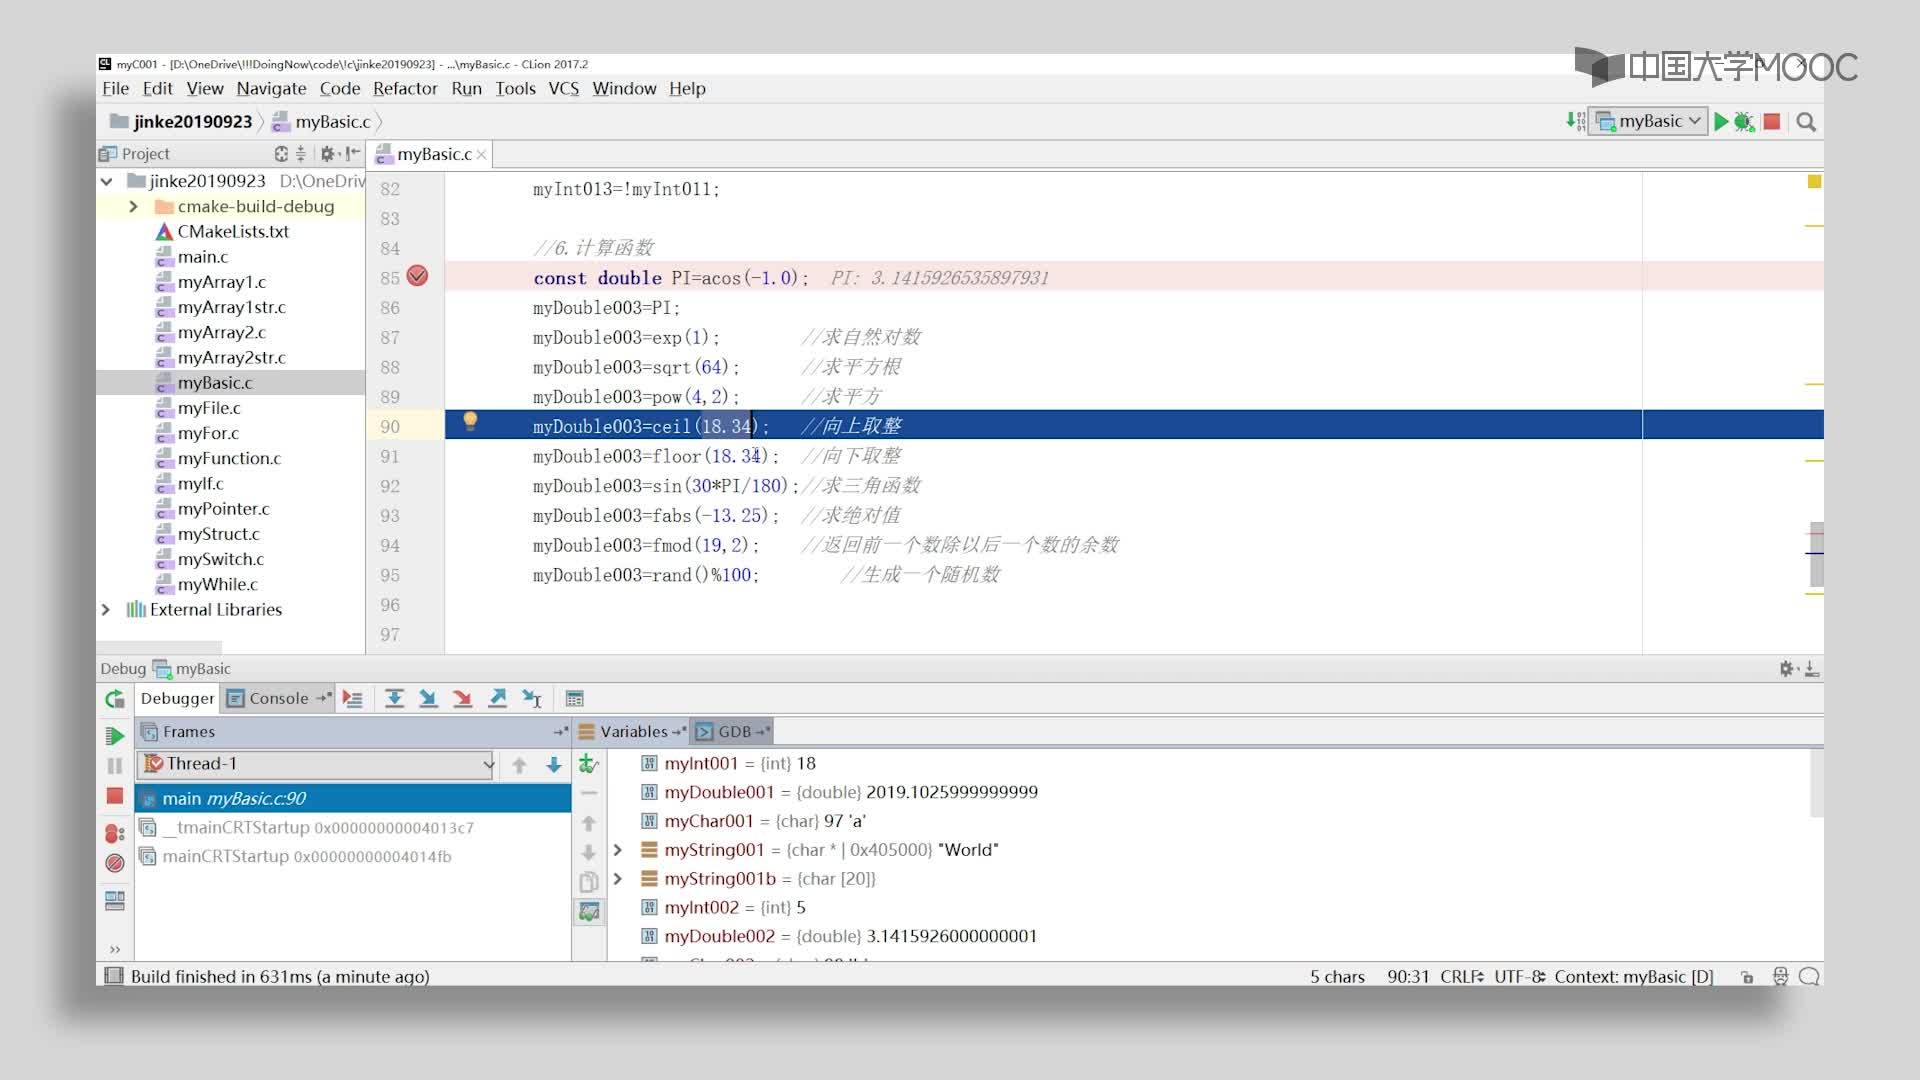The image size is (1920, 1080).
Task: Click the light bulb intention on line 90
Action: tap(470, 422)
